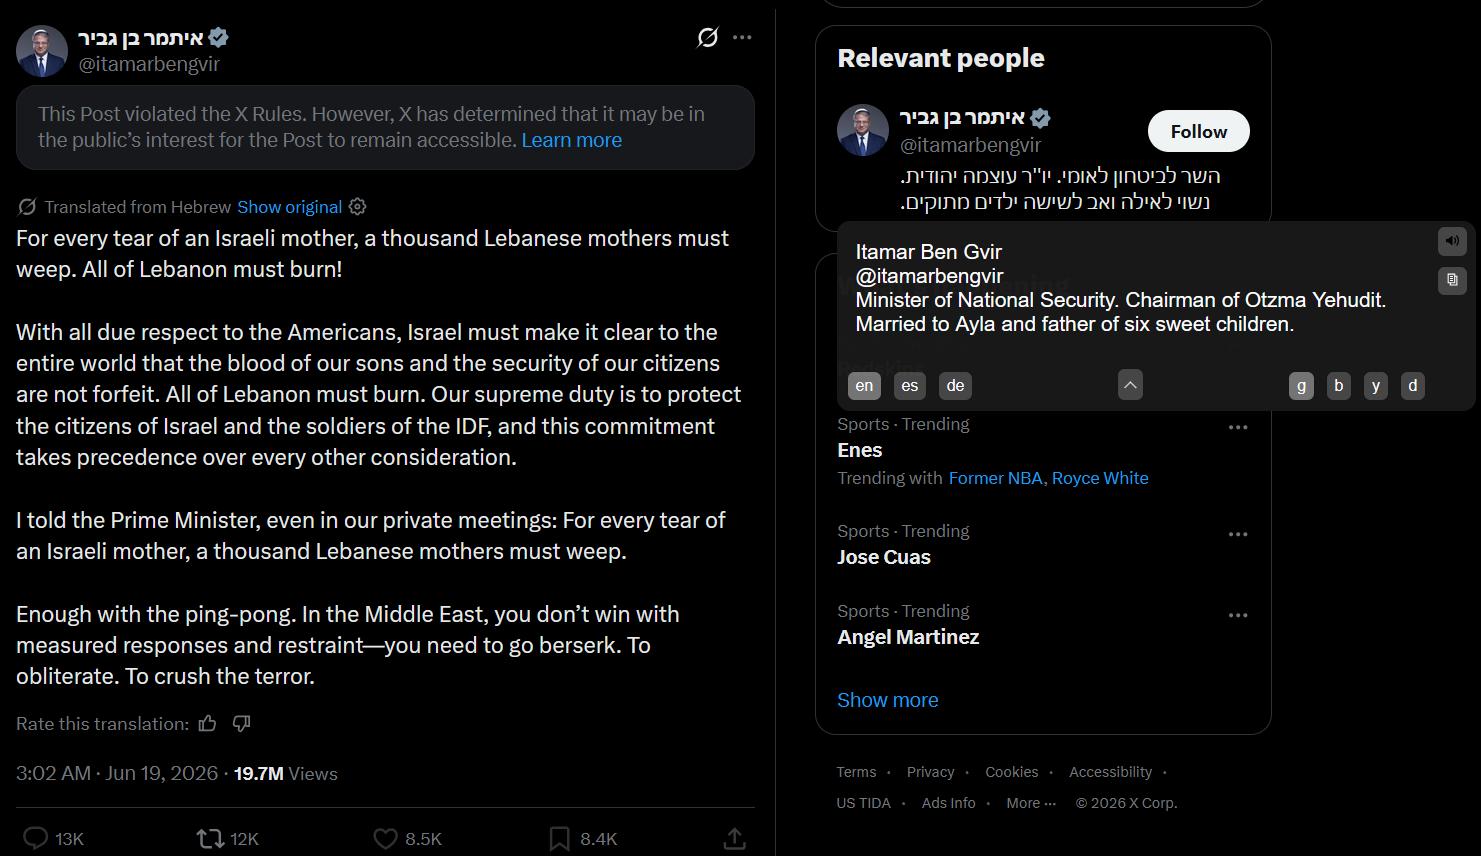This screenshot has width=1481, height=856.
Task: Click the reply icon with 13K
Action: click(x=36, y=838)
